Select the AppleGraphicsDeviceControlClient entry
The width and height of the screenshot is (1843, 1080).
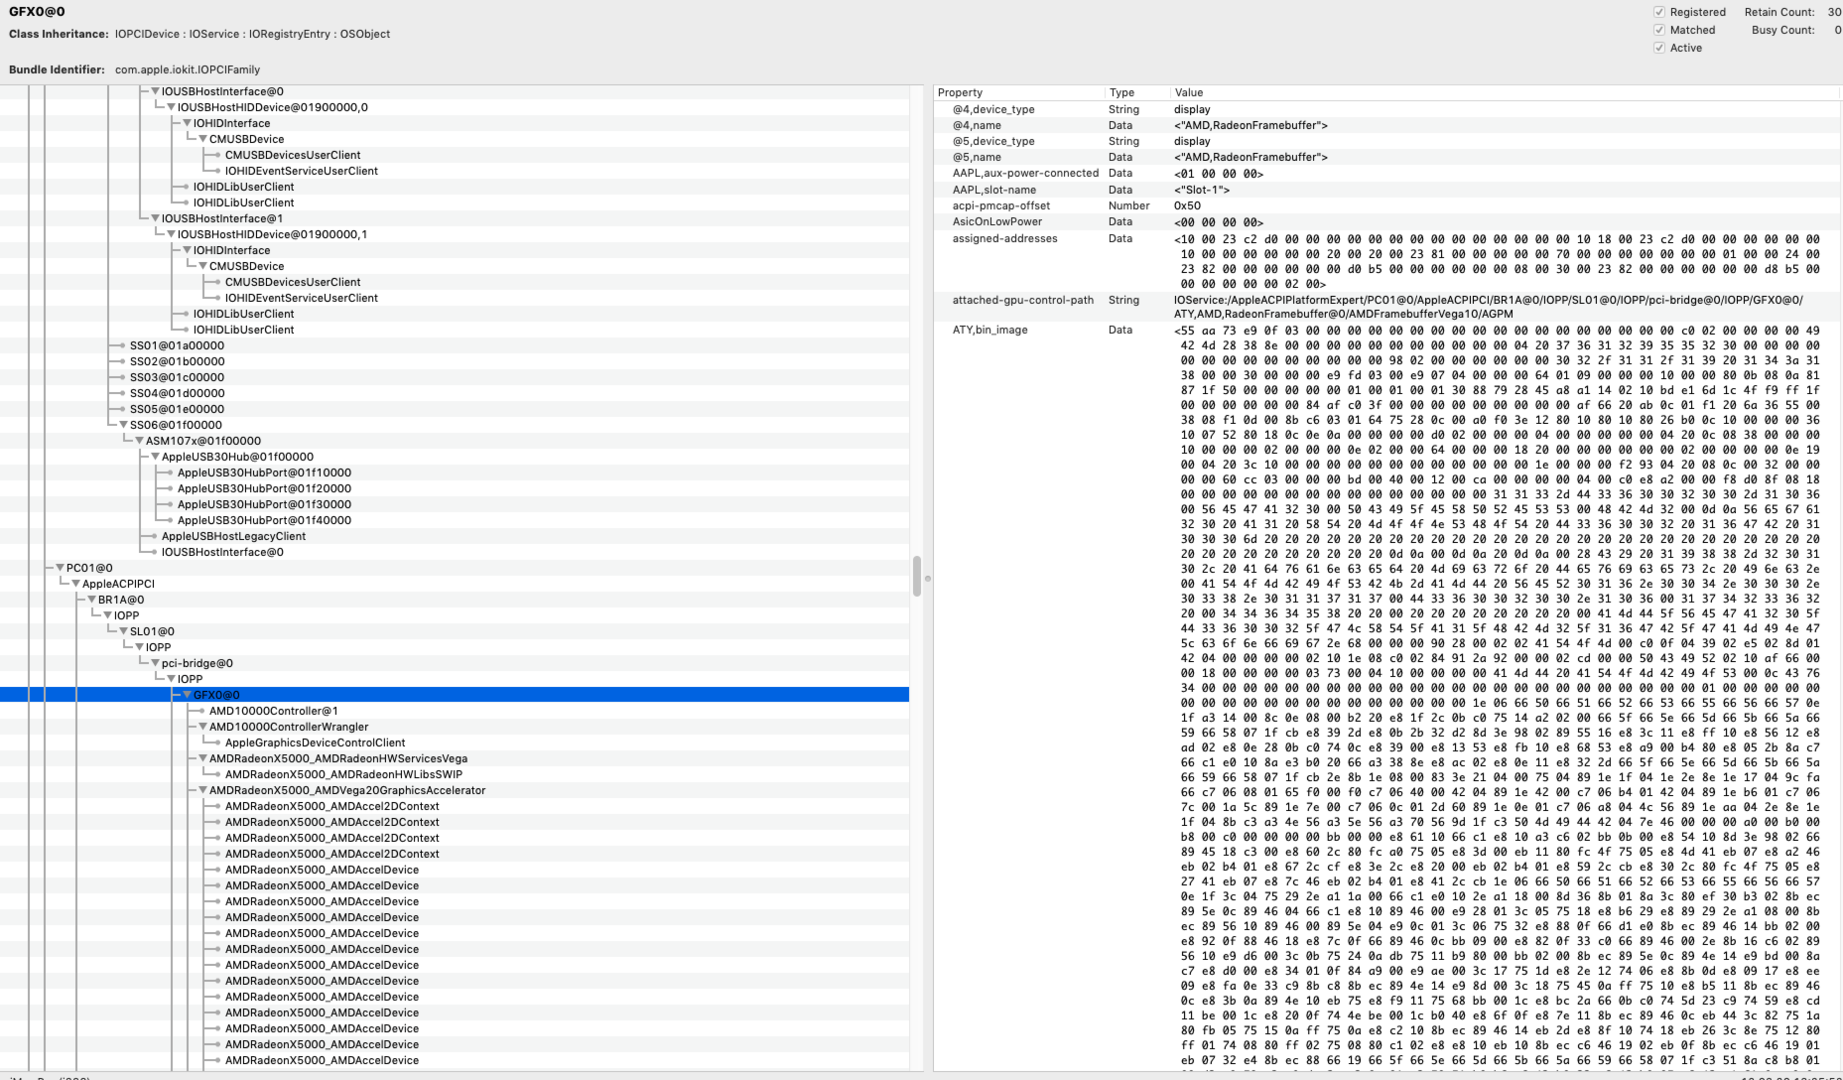[315, 743]
